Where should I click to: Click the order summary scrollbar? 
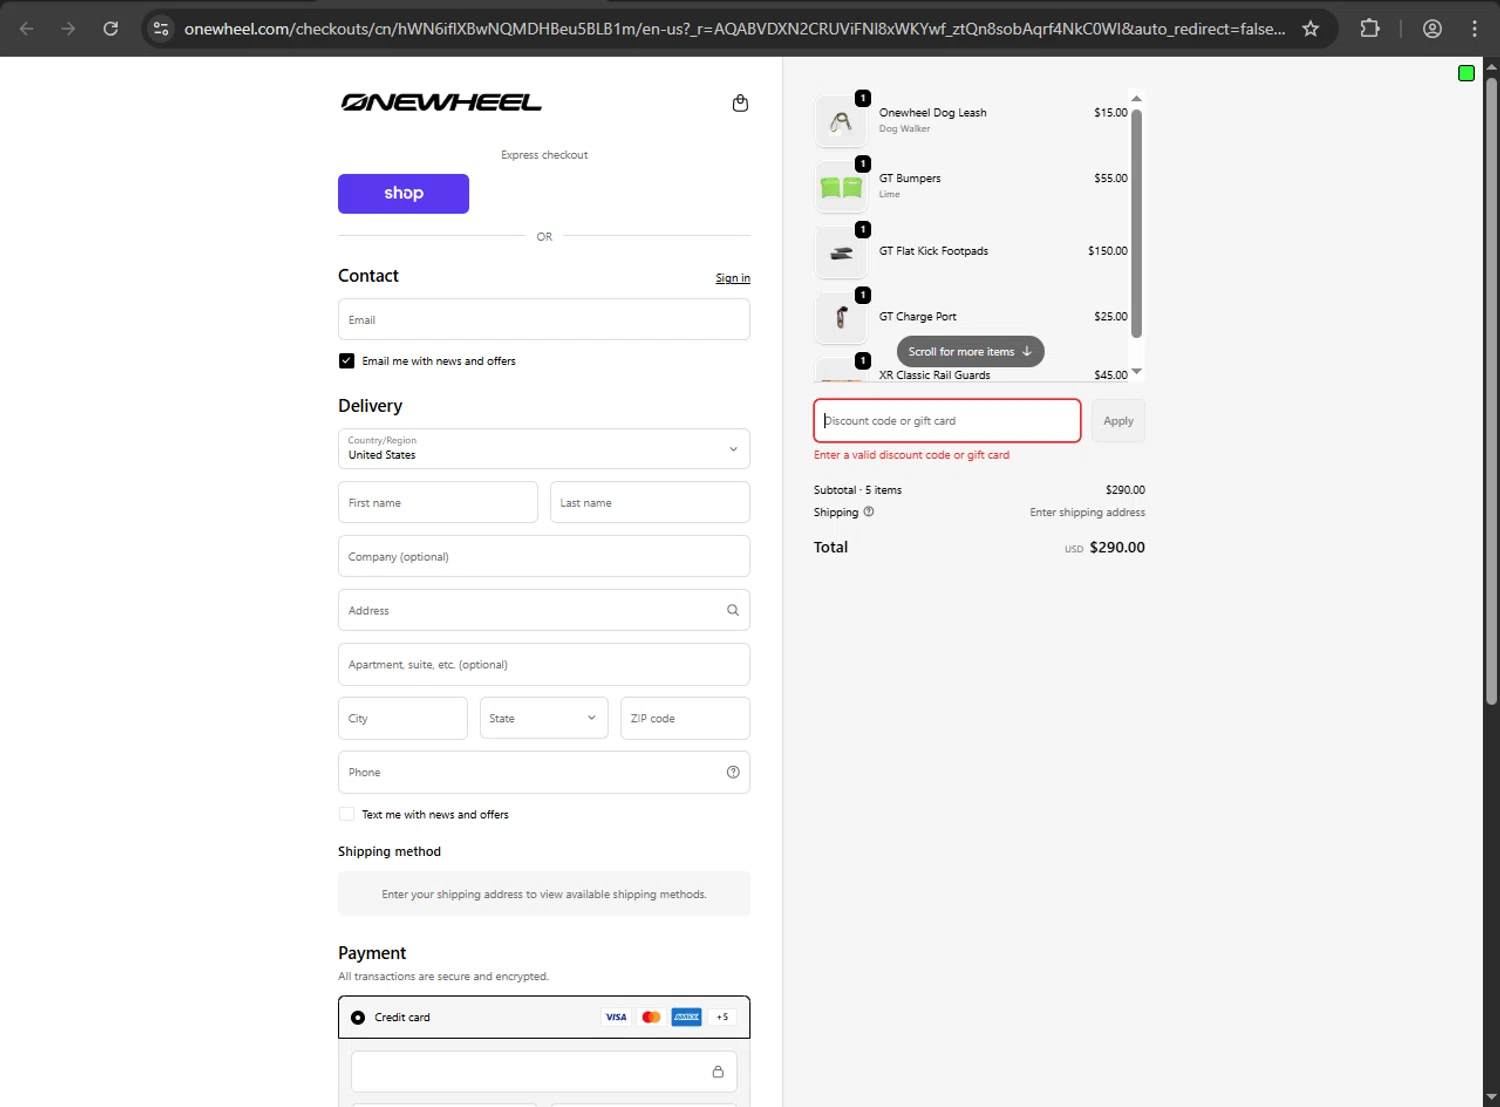tap(1136, 223)
